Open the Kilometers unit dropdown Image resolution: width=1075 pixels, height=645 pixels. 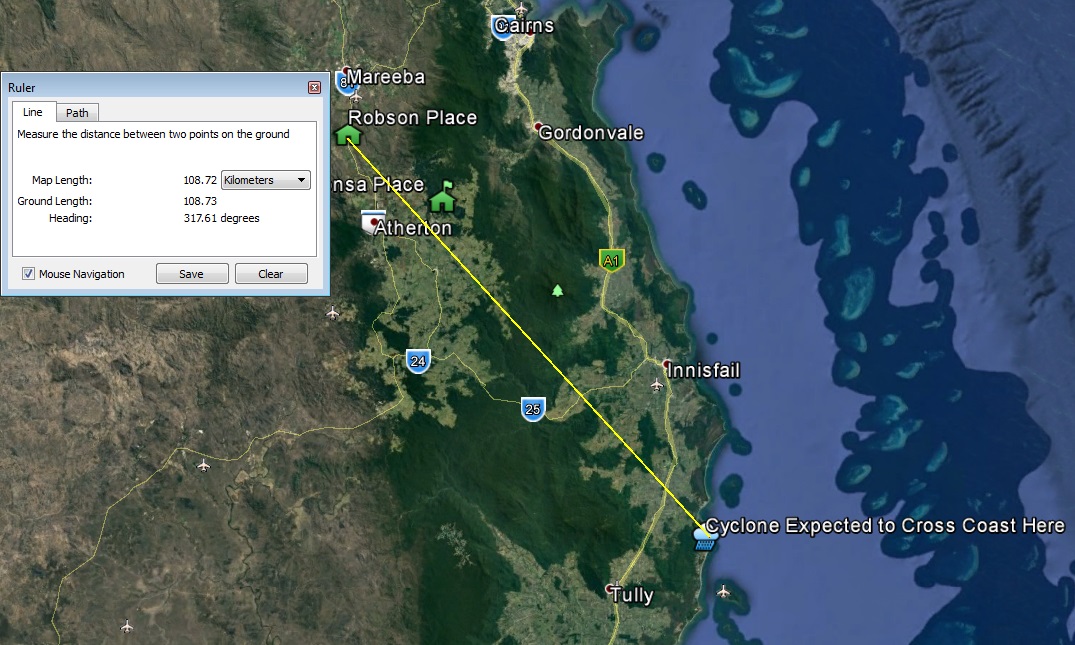click(265, 180)
